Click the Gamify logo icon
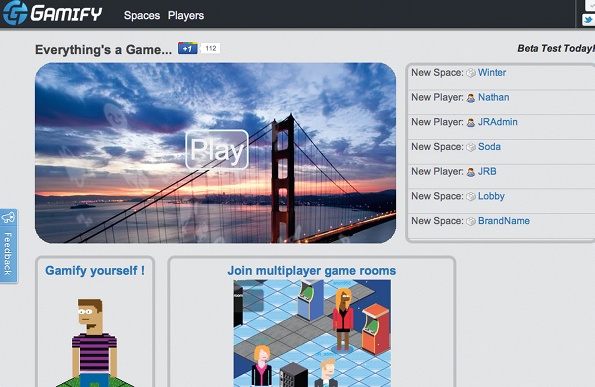This screenshot has height=387, width=595. [x=15, y=13]
